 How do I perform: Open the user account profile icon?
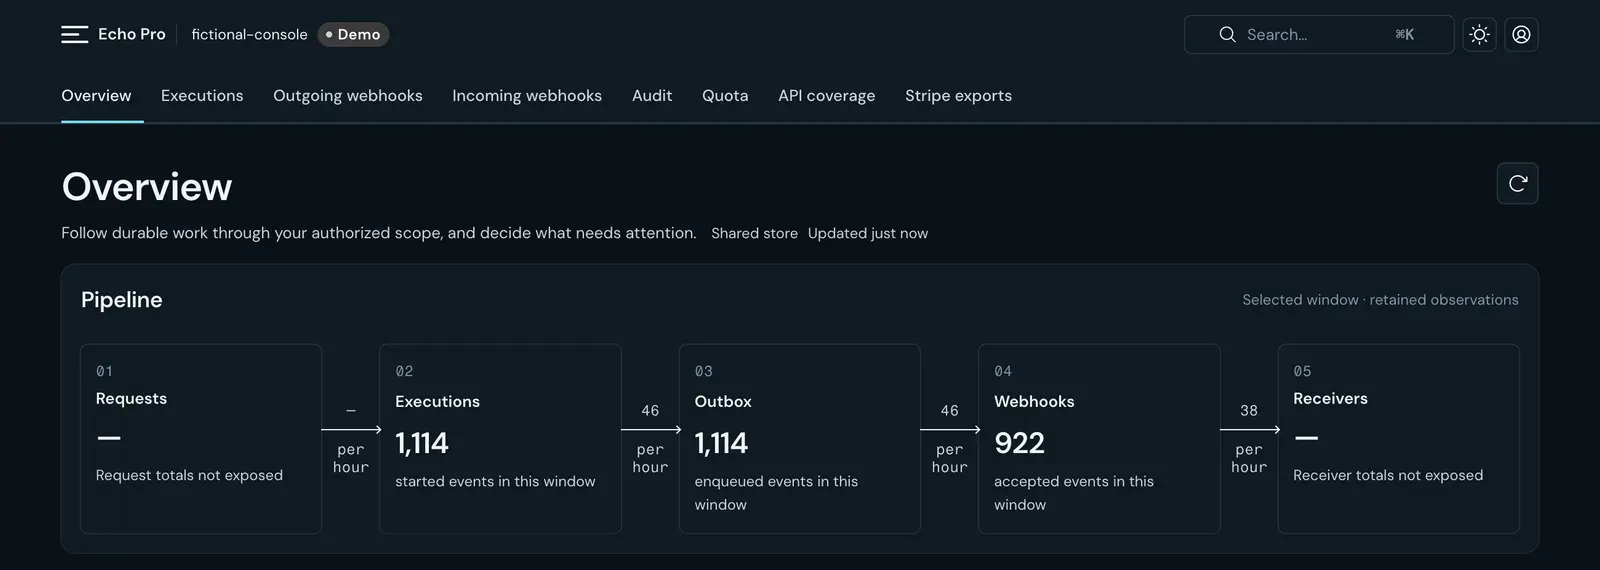(x=1521, y=34)
